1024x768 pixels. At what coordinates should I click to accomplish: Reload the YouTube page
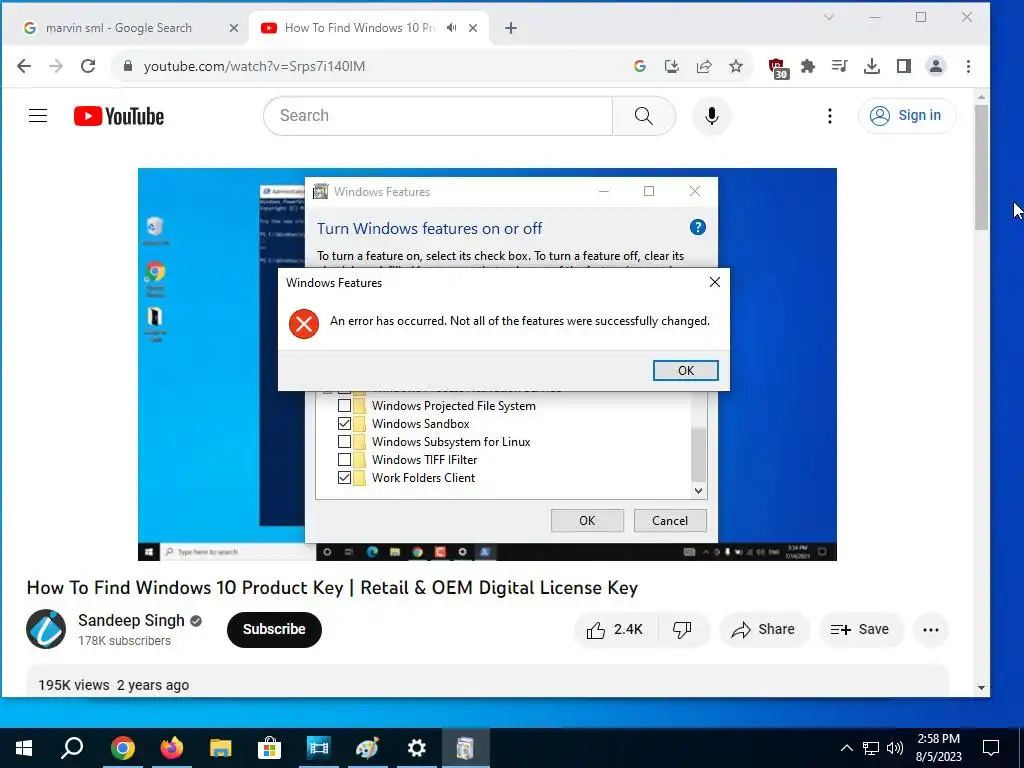[88, 66]
